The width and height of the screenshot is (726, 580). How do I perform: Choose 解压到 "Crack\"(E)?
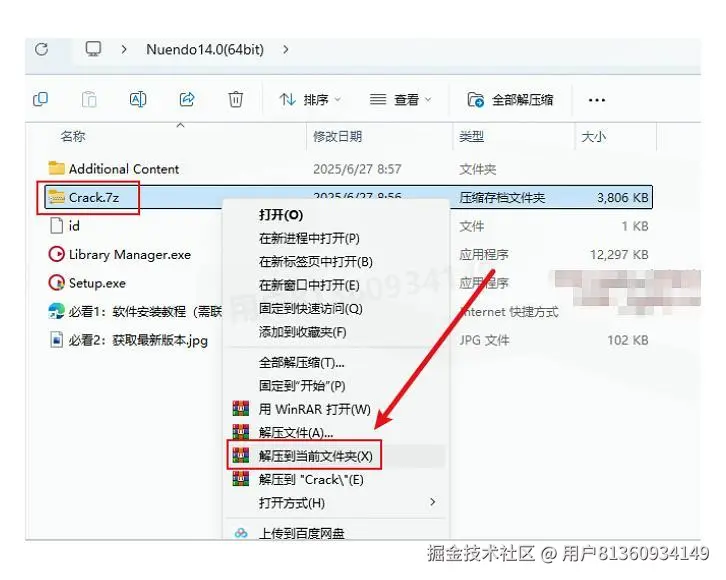tap(311, 480)
